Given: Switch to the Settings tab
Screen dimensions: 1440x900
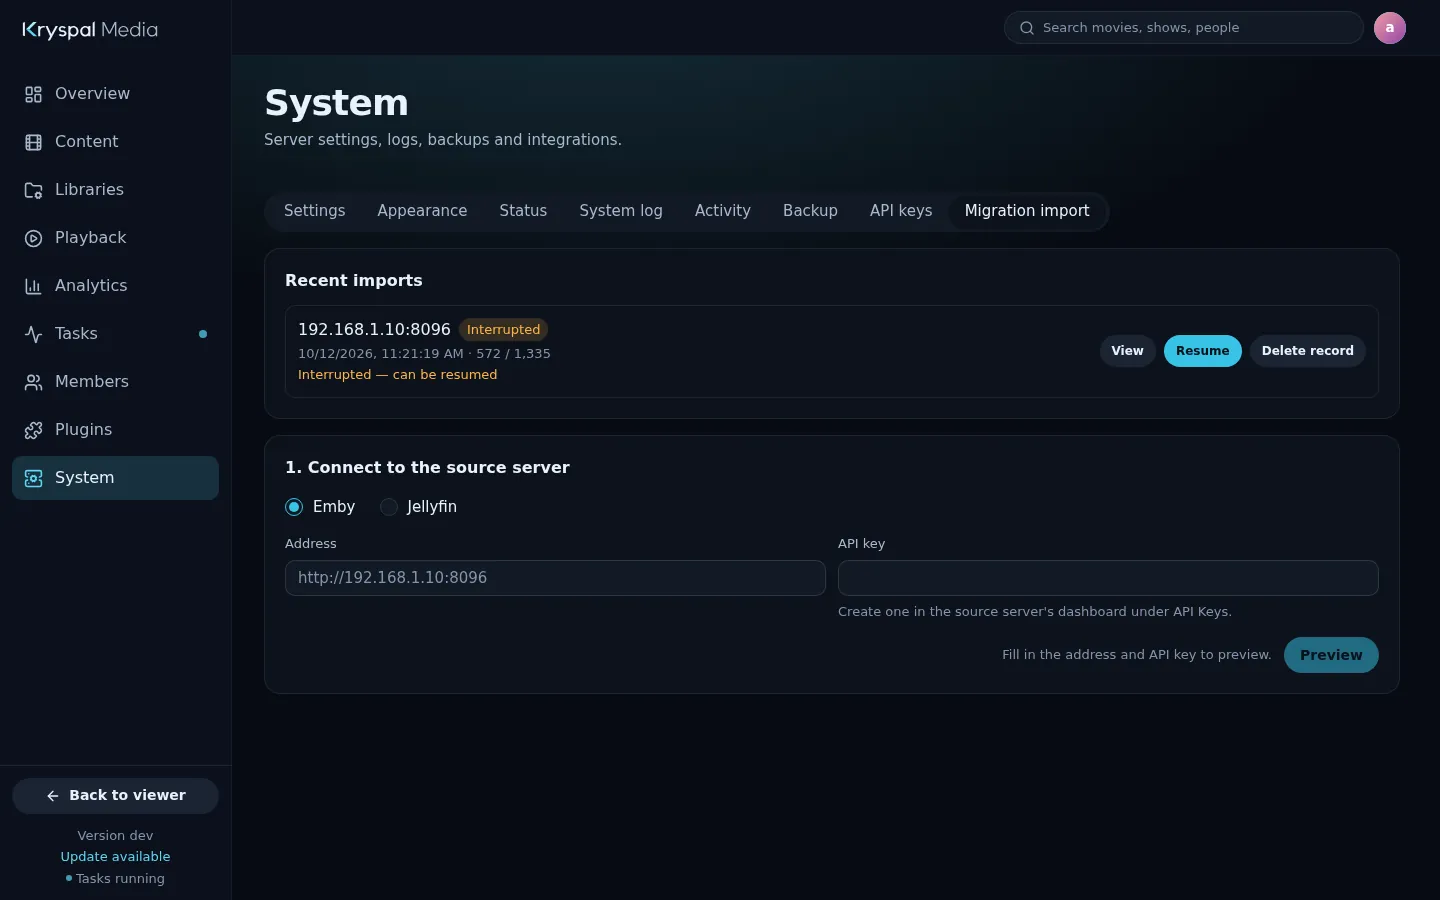Looking at the screenshot, I should (314, 211).
